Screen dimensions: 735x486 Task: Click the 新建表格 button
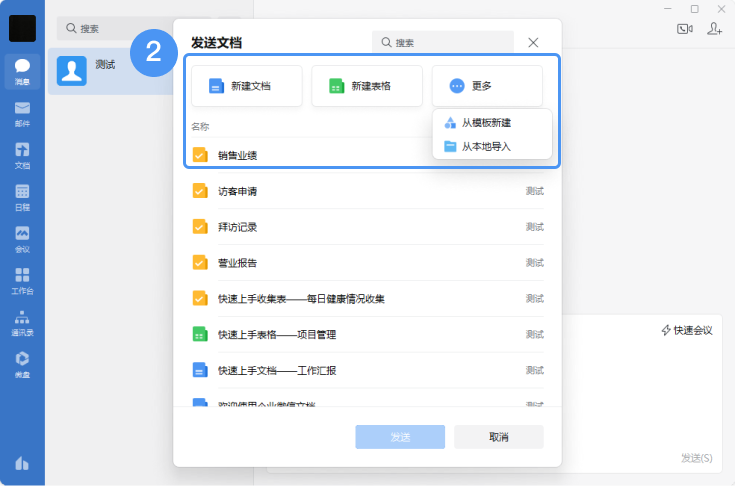tap(367, 87)
